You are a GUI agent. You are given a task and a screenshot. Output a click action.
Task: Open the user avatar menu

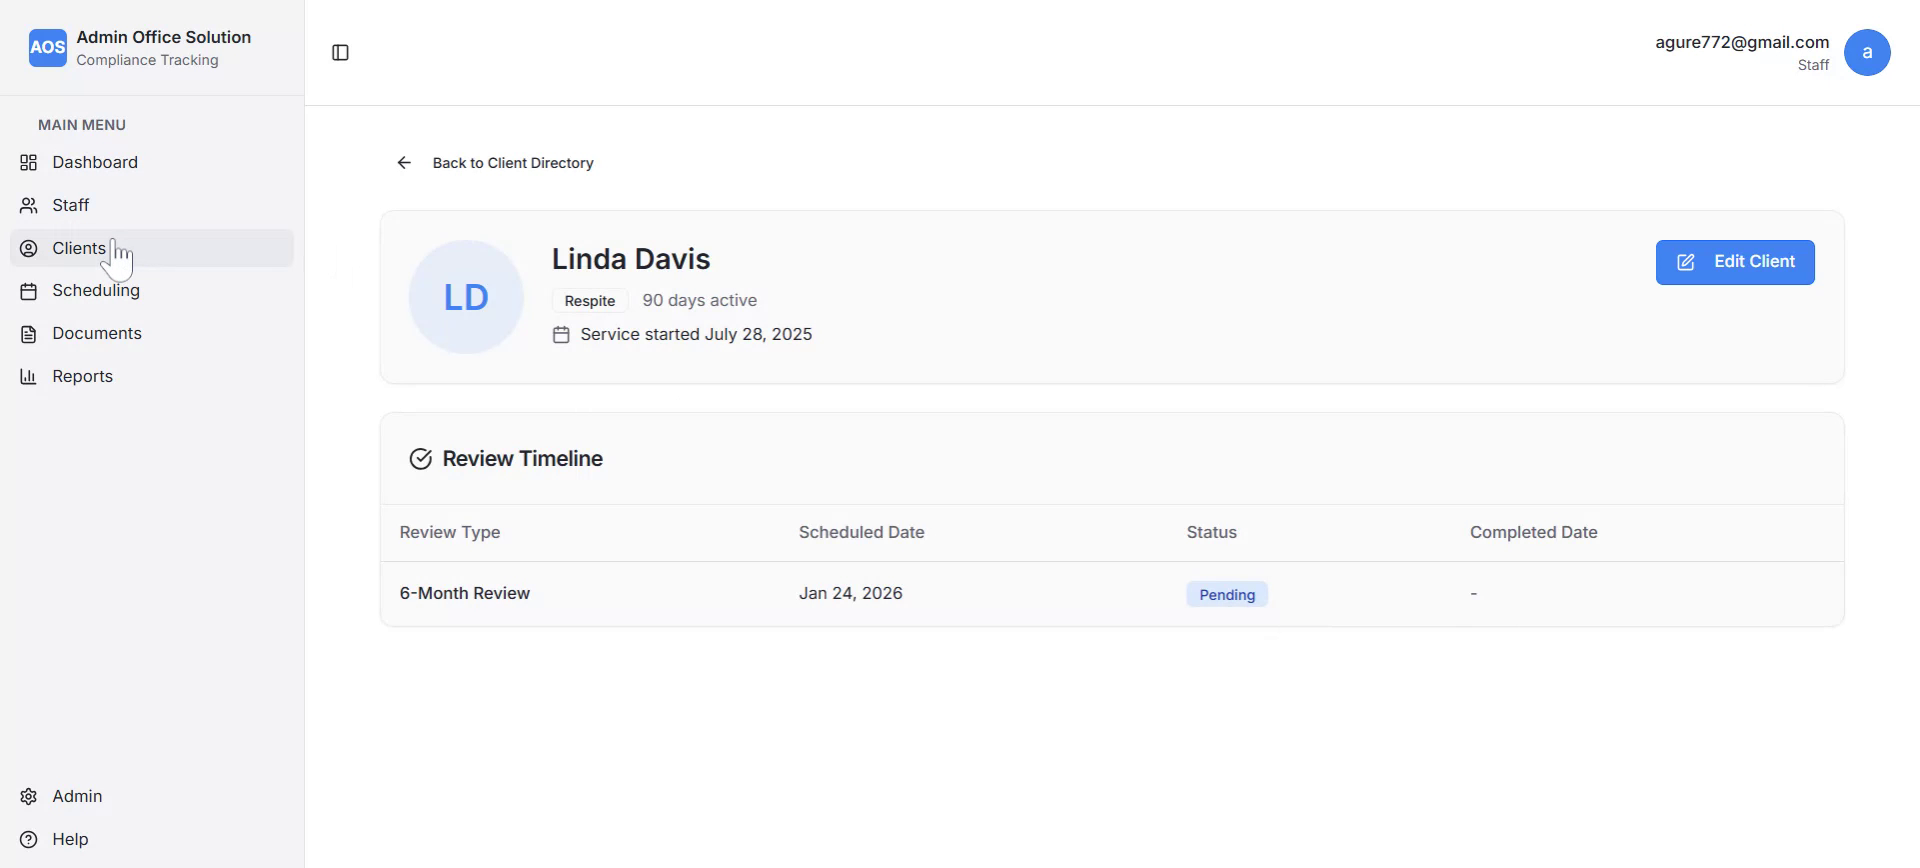pos(1866,53)
